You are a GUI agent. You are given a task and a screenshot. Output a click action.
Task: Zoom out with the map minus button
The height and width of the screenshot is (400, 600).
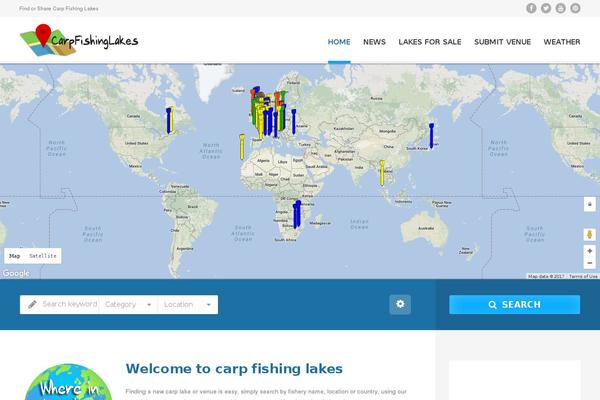point(590,263)
